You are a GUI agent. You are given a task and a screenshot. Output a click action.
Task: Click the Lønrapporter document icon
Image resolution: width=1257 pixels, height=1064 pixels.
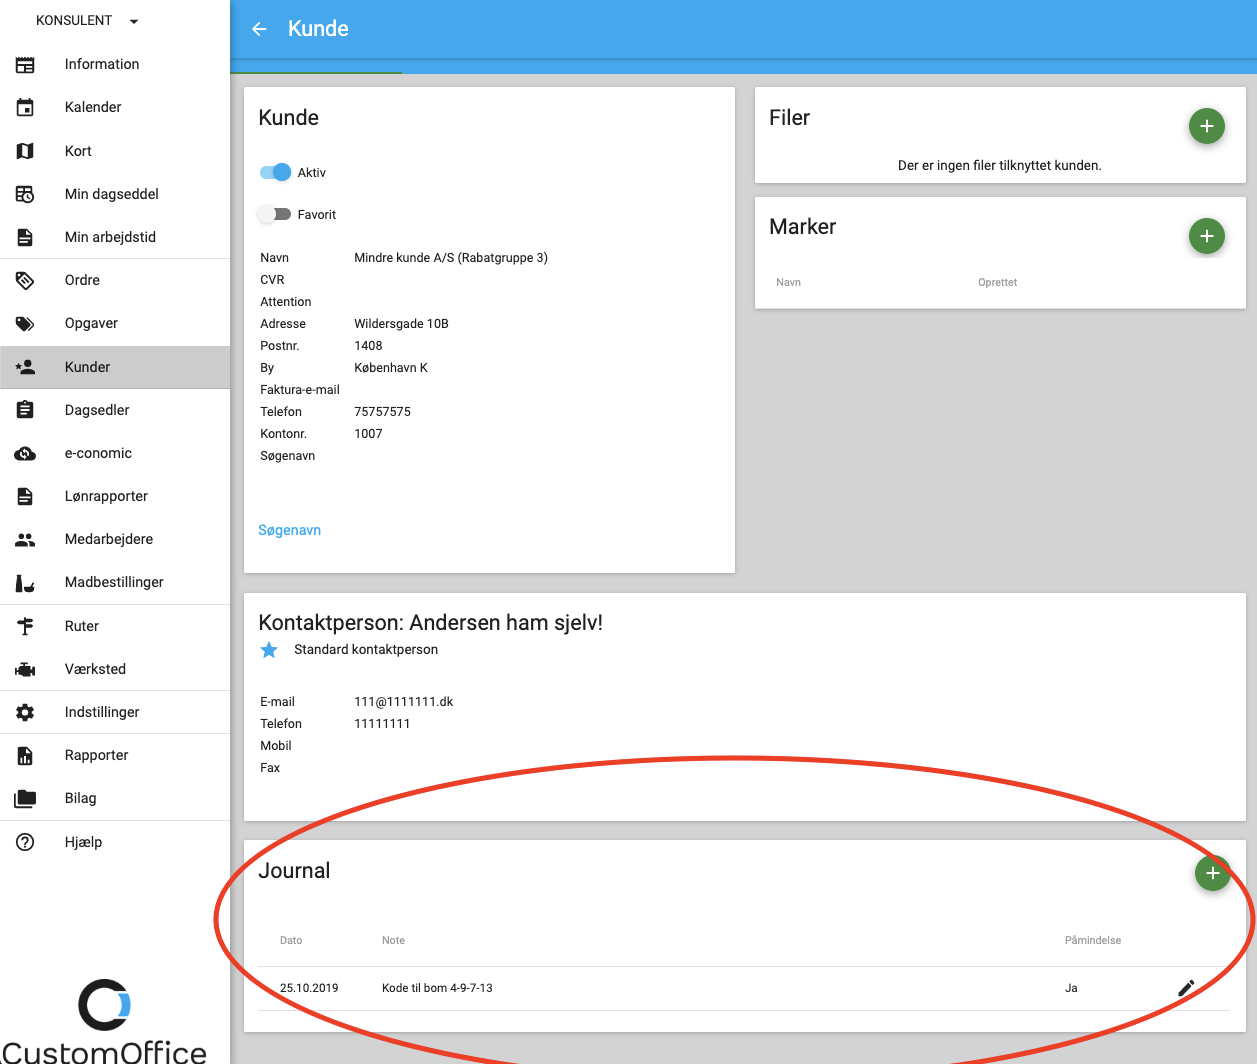[x=25, y=497]
